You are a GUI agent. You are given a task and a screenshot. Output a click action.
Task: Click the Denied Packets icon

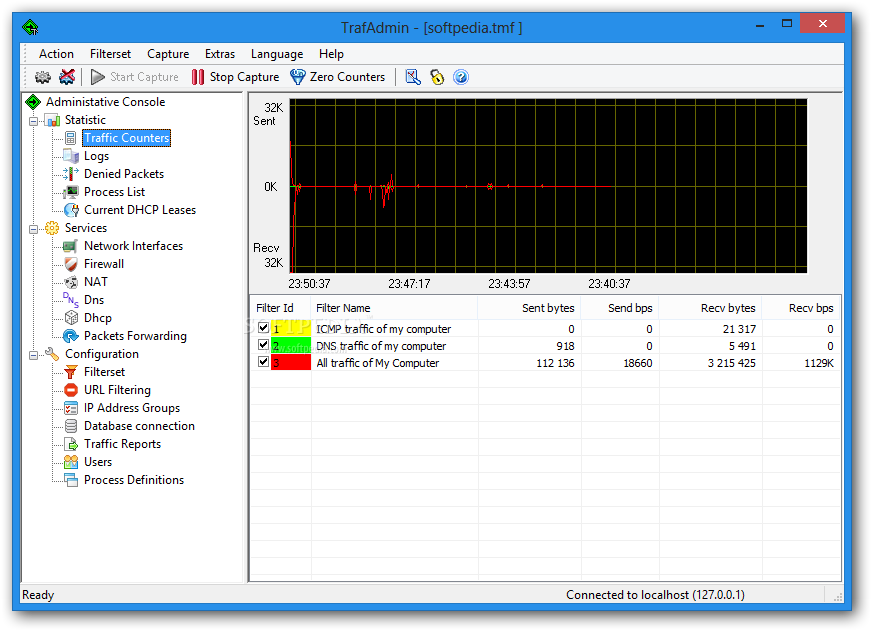point(71,174)
